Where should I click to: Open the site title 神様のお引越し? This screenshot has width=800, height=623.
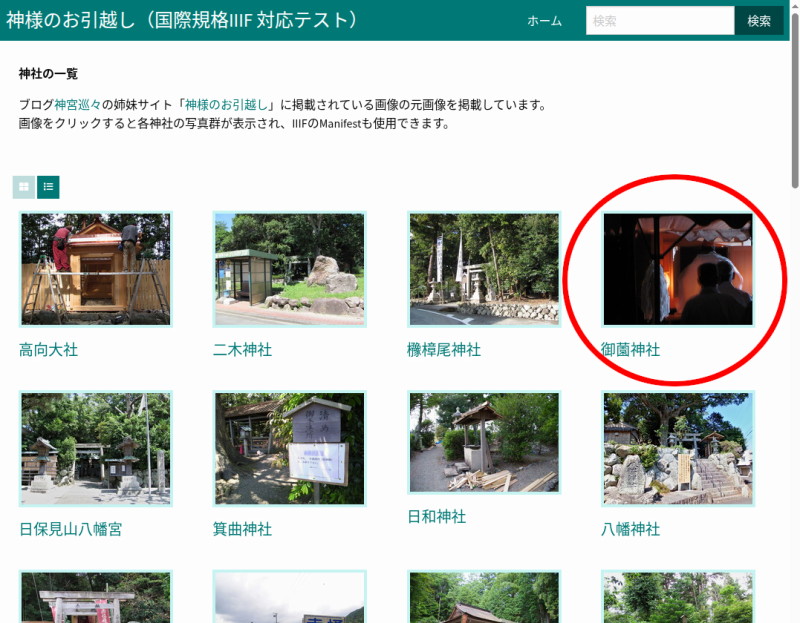182,20
